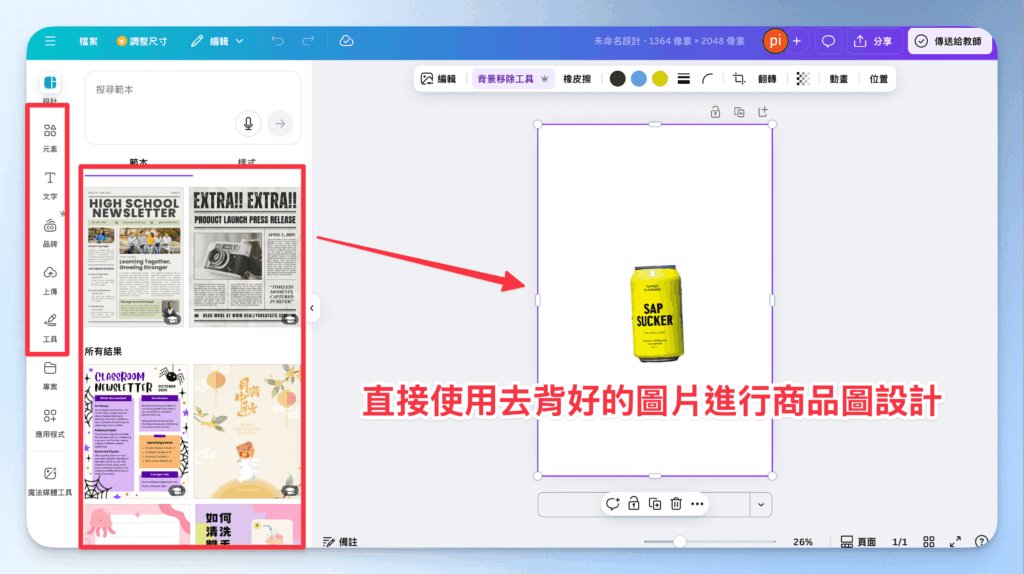This screenshot has width=1024, height=574.
Task: Open the 工具 tools panel
Action: [x=50, y=328]
